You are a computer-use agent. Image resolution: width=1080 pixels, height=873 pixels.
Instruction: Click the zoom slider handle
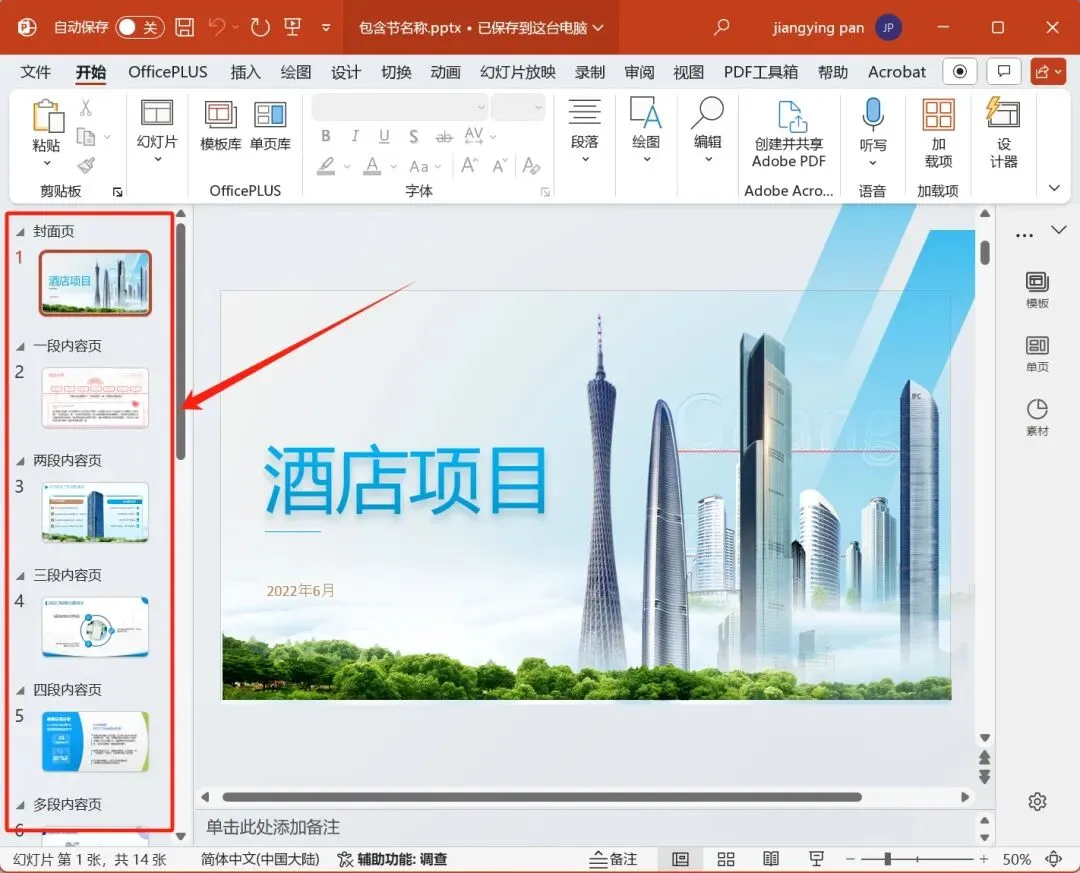pos(888,859)
